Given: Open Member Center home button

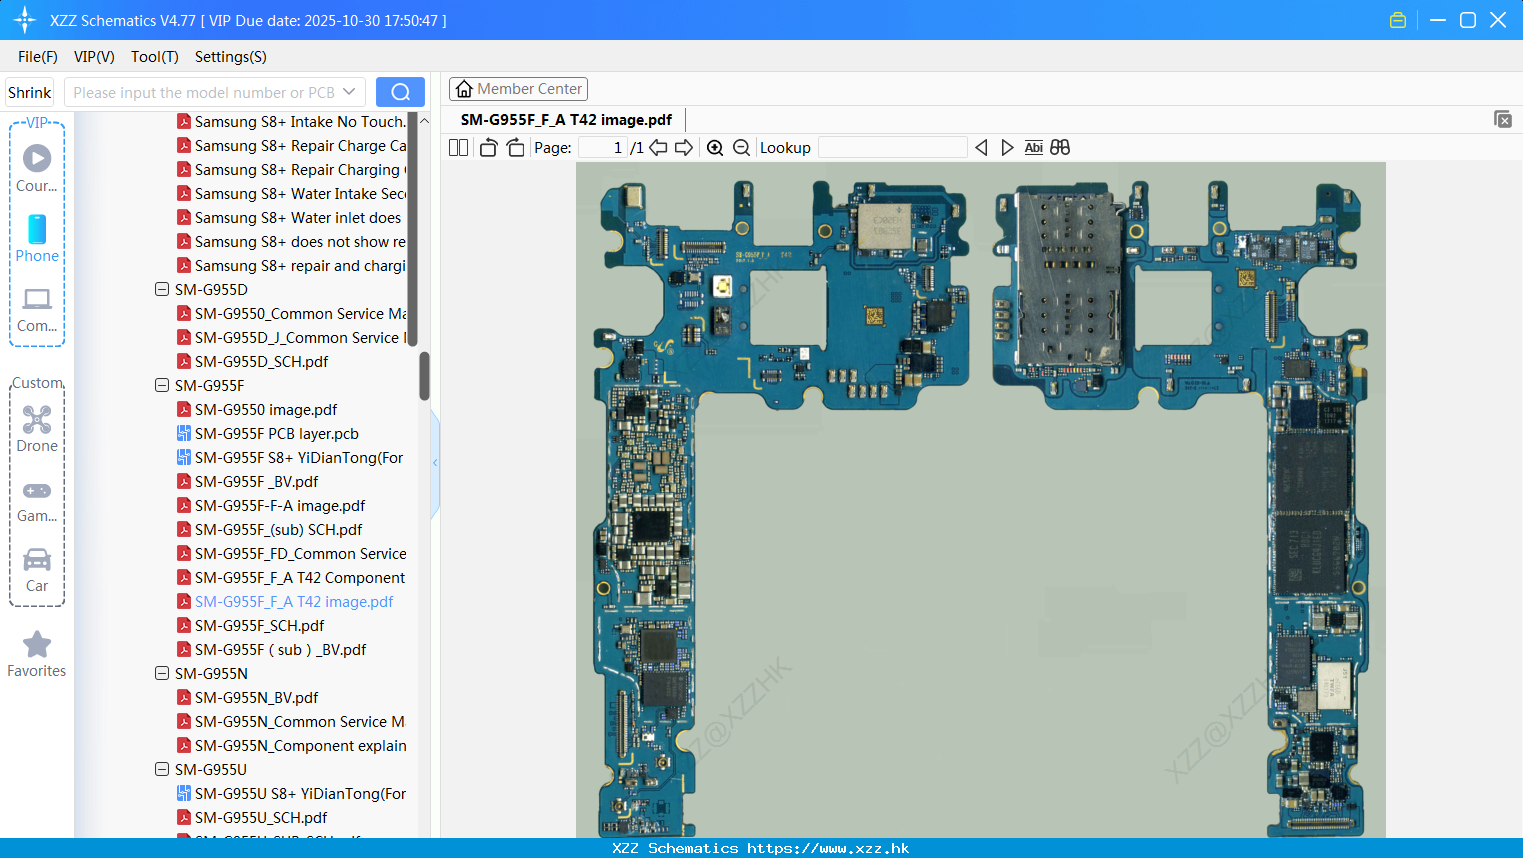Looking at the screenshot, I should tap(518, 89).
